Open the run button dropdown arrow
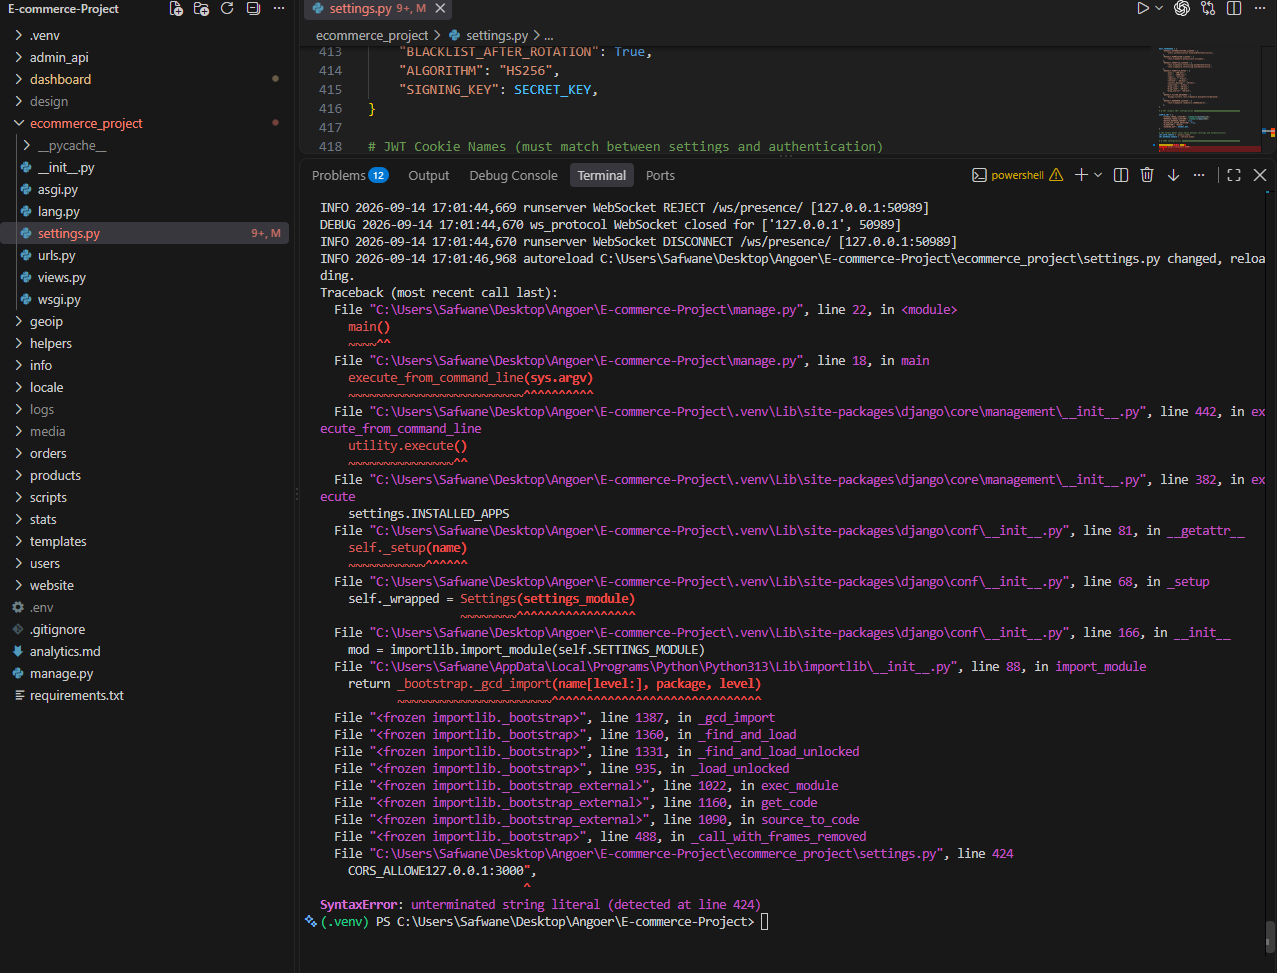This screenshot has height=973, width=1277. 1160,8
